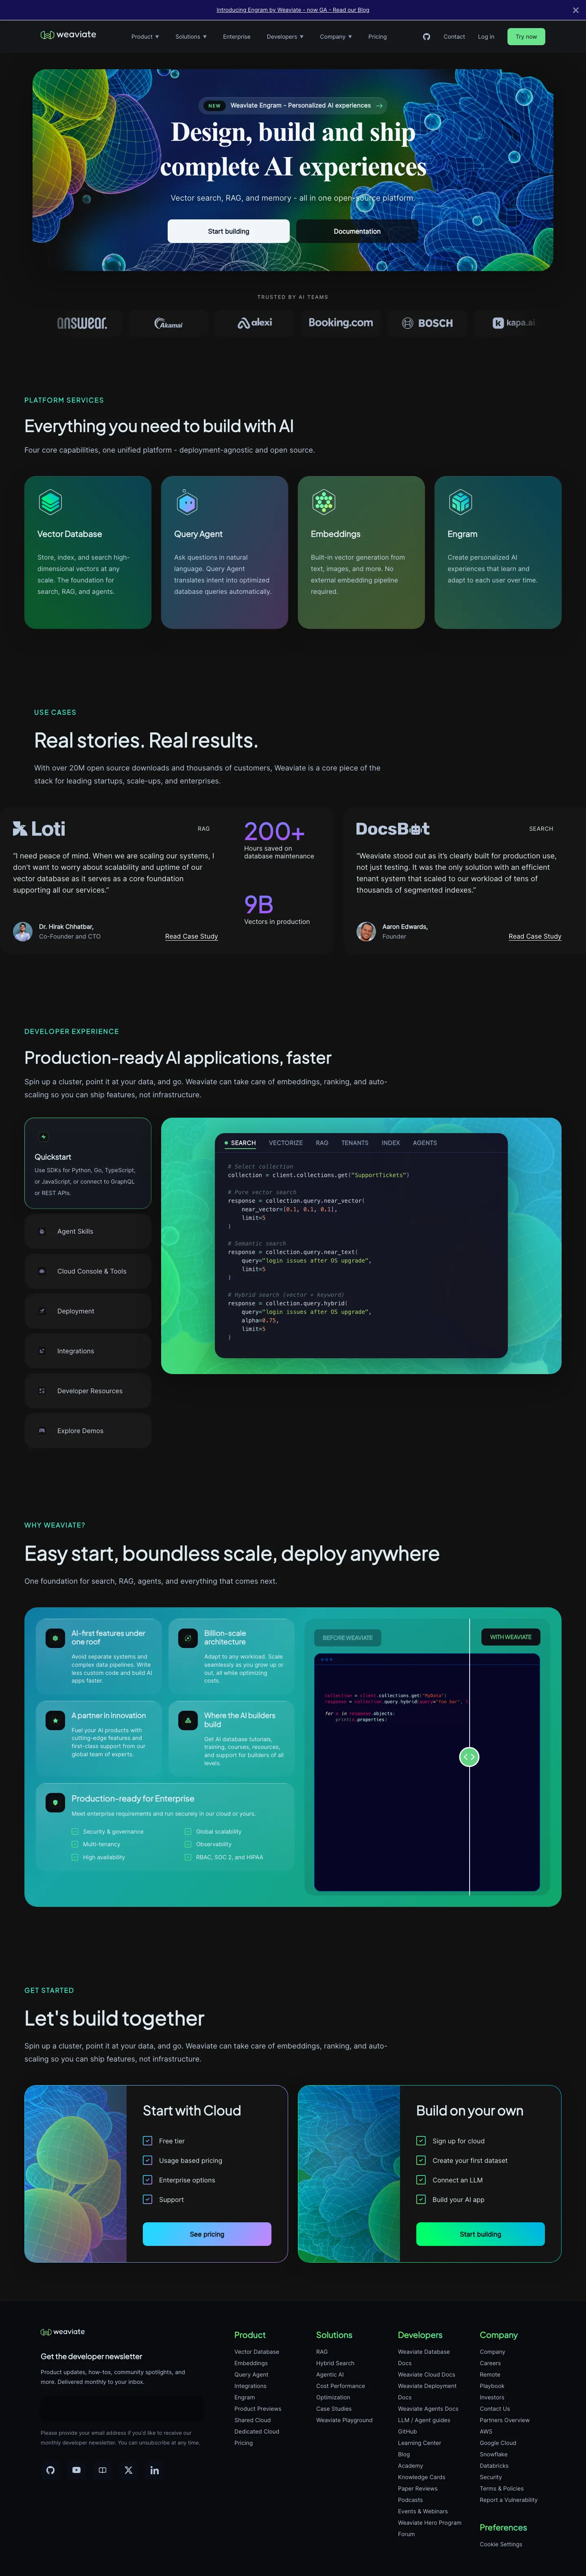Expand the Developer Resources accordion row
The image size is (586, 2576).
pyautogui.click(x=88, y=1391)
